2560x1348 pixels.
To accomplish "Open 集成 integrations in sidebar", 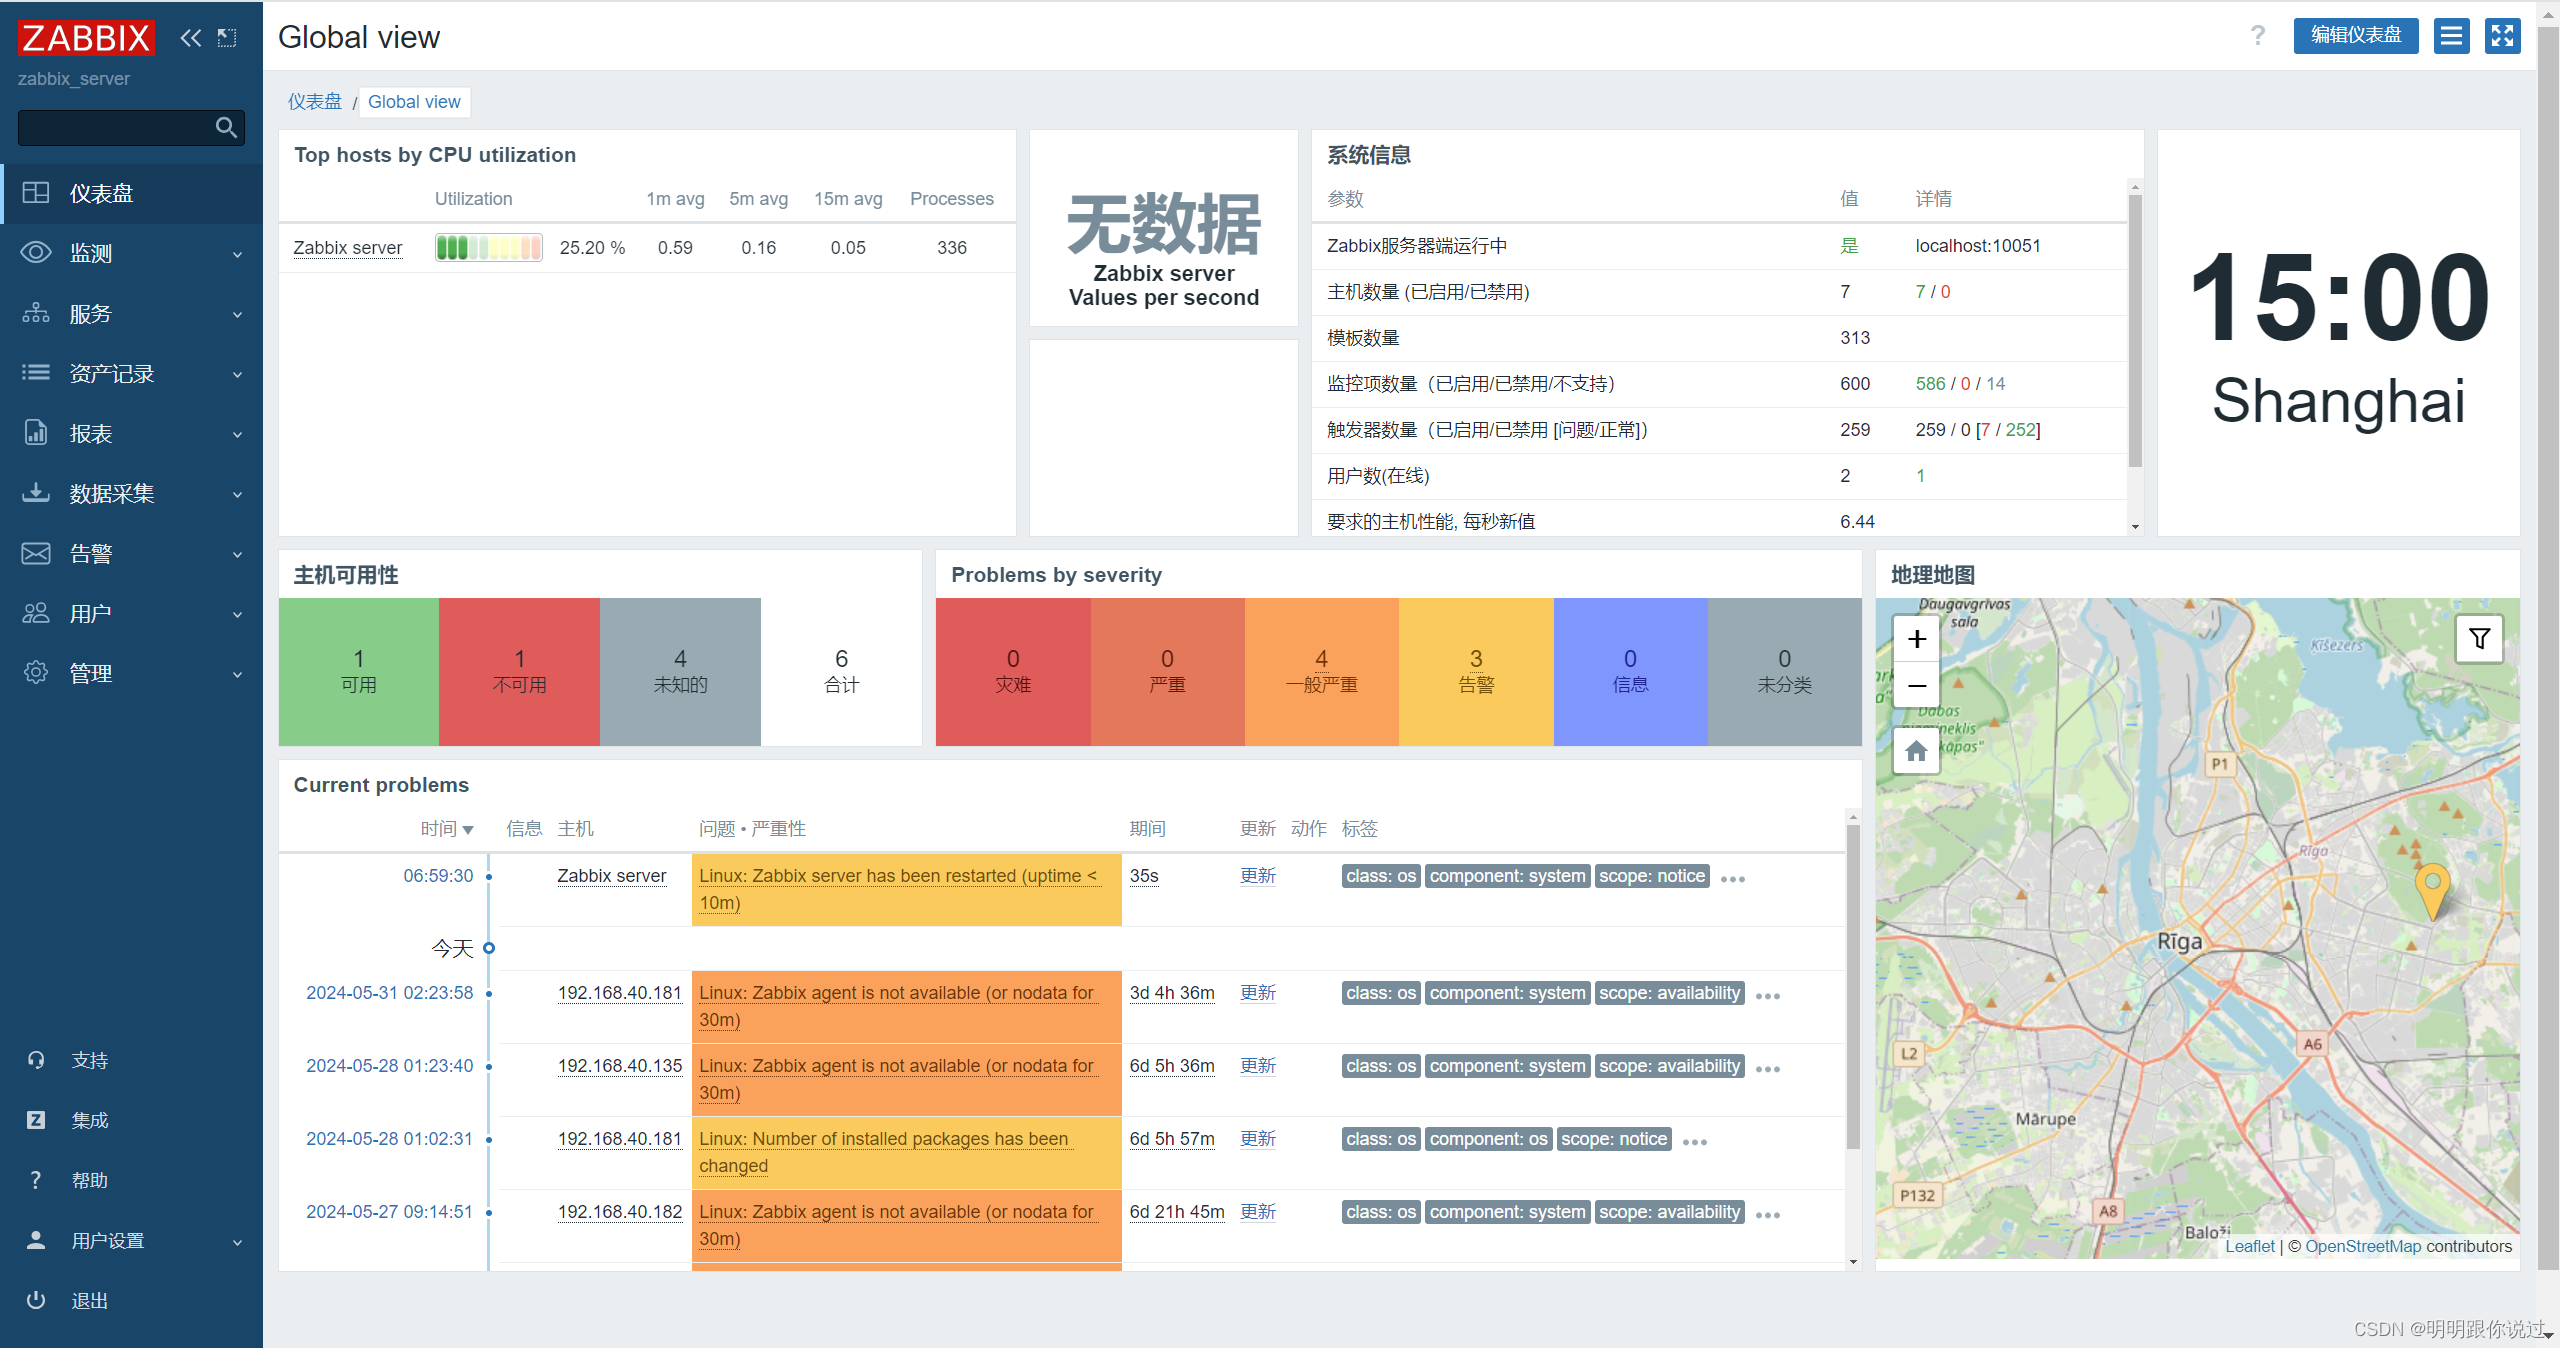I will point(131,1120).
